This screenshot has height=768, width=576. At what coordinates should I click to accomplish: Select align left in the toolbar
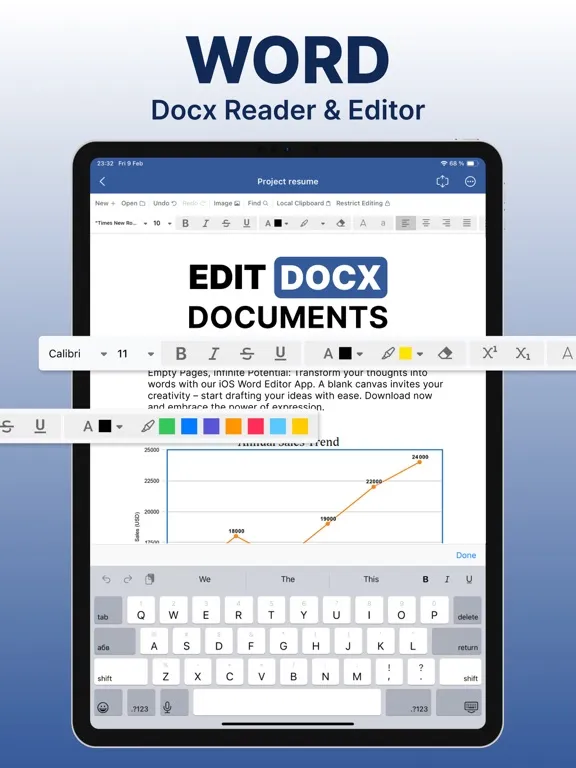pyautogui.click(x=406, y=223)
